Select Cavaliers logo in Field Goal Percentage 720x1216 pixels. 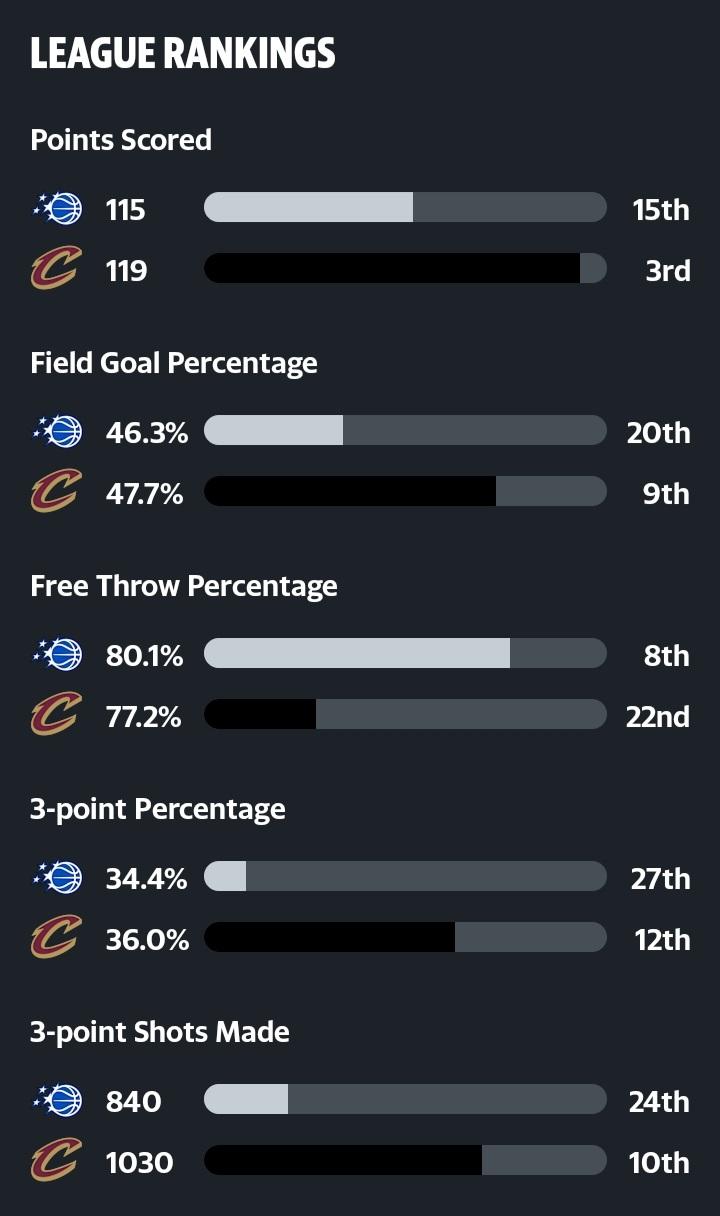56,493
